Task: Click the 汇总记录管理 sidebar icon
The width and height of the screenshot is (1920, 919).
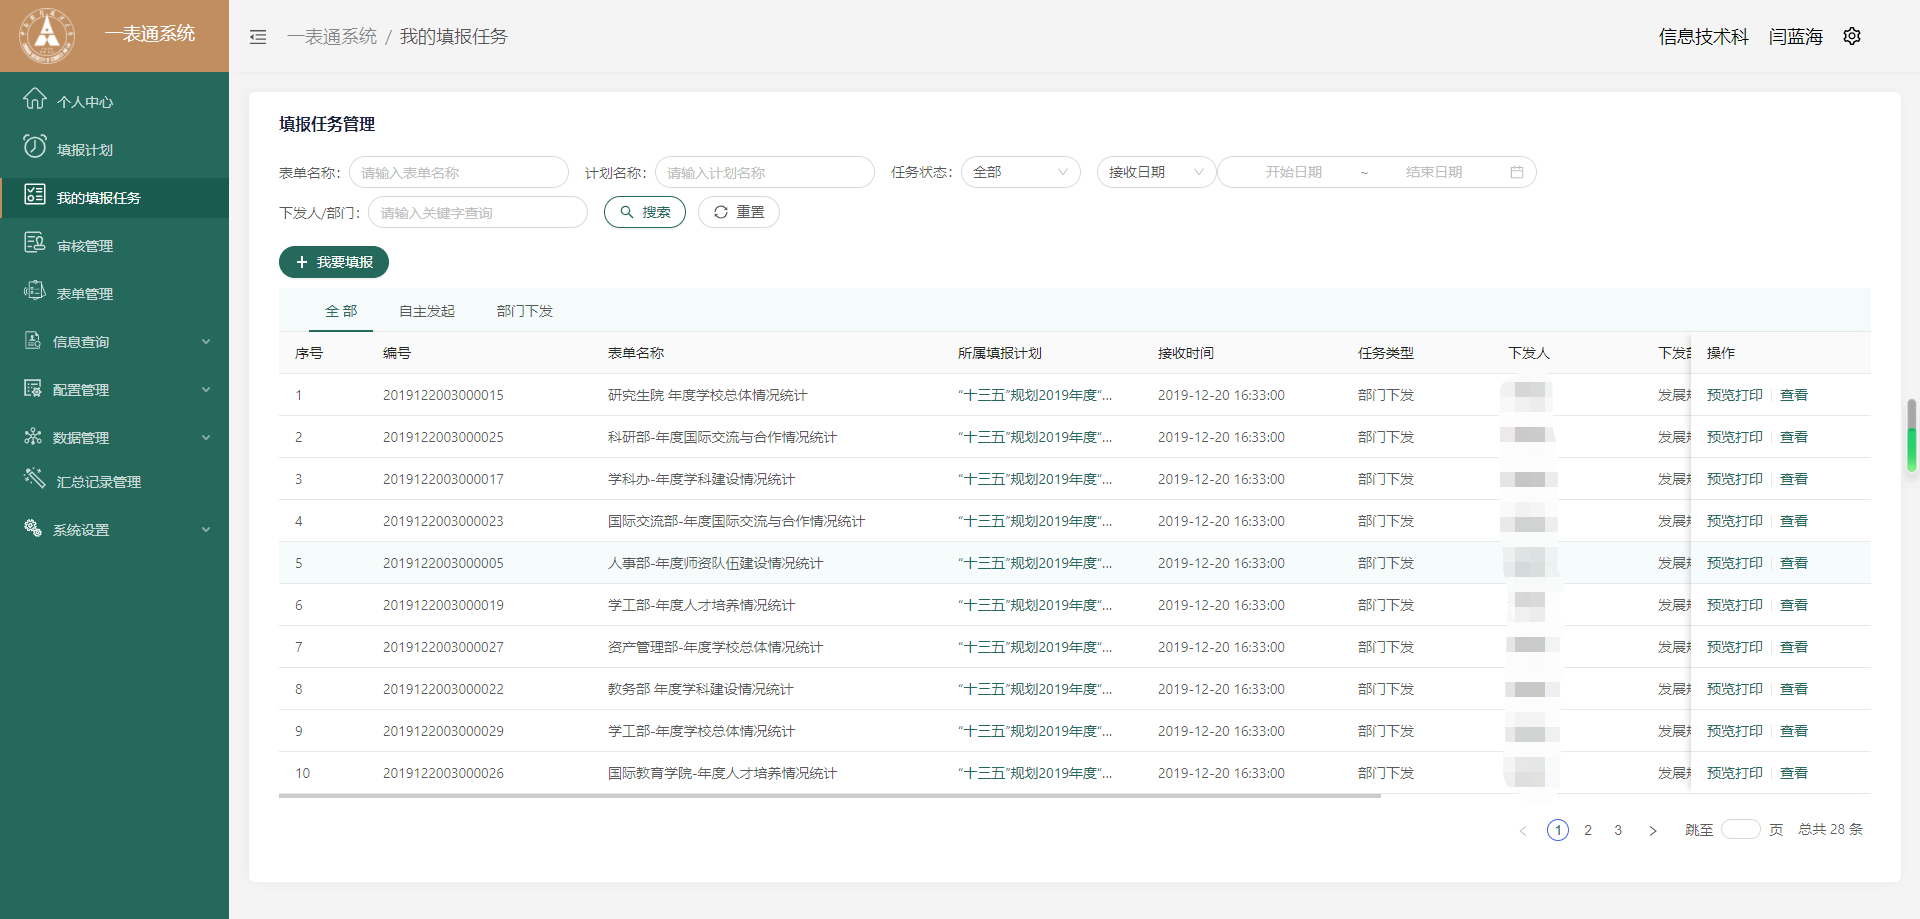Action: tap(35, 479)
